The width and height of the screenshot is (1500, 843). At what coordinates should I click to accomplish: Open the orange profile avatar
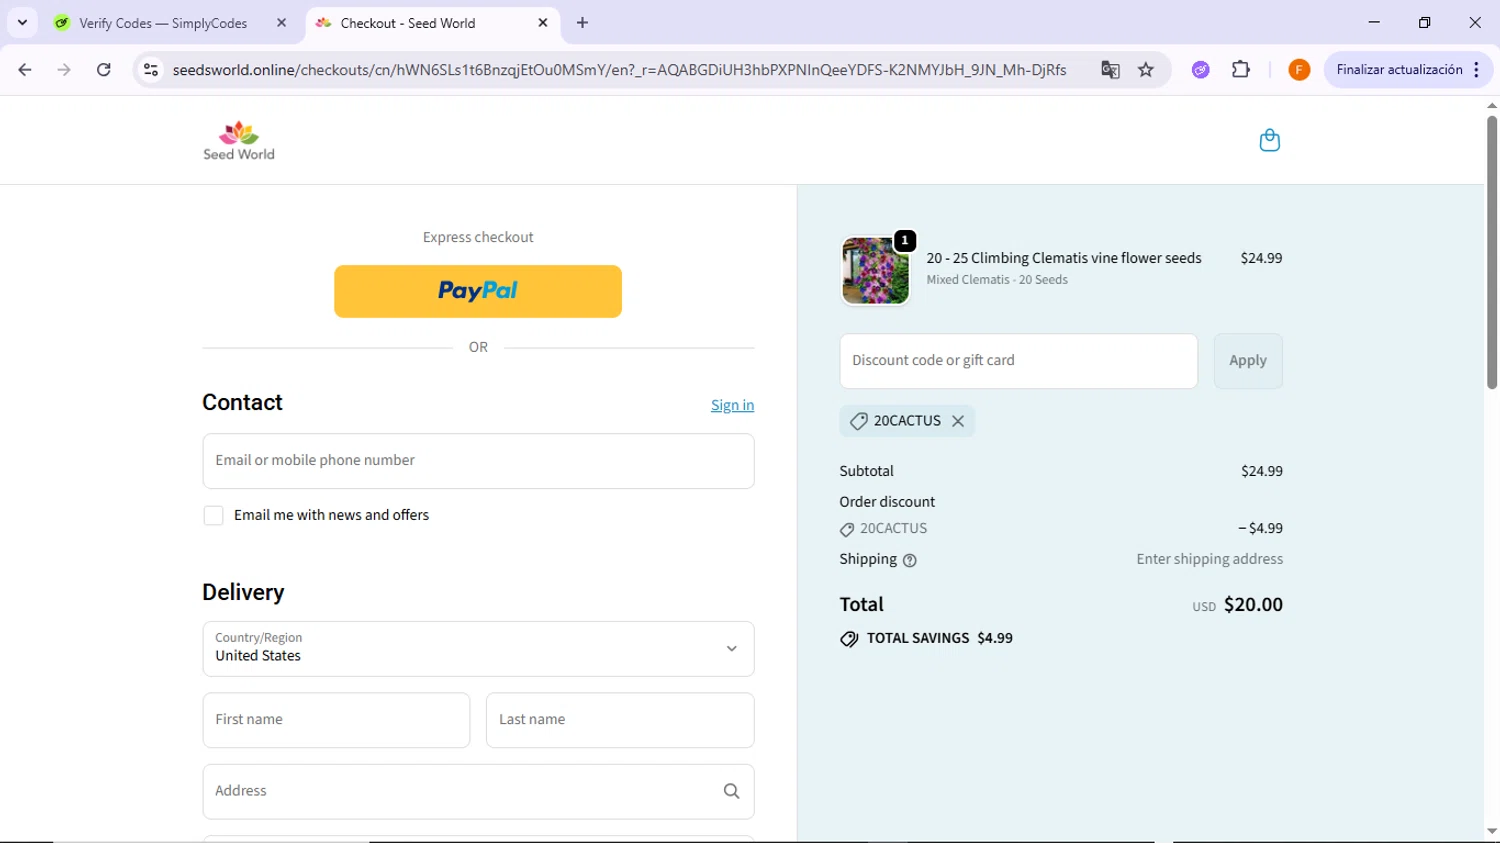coord(1299,70)
